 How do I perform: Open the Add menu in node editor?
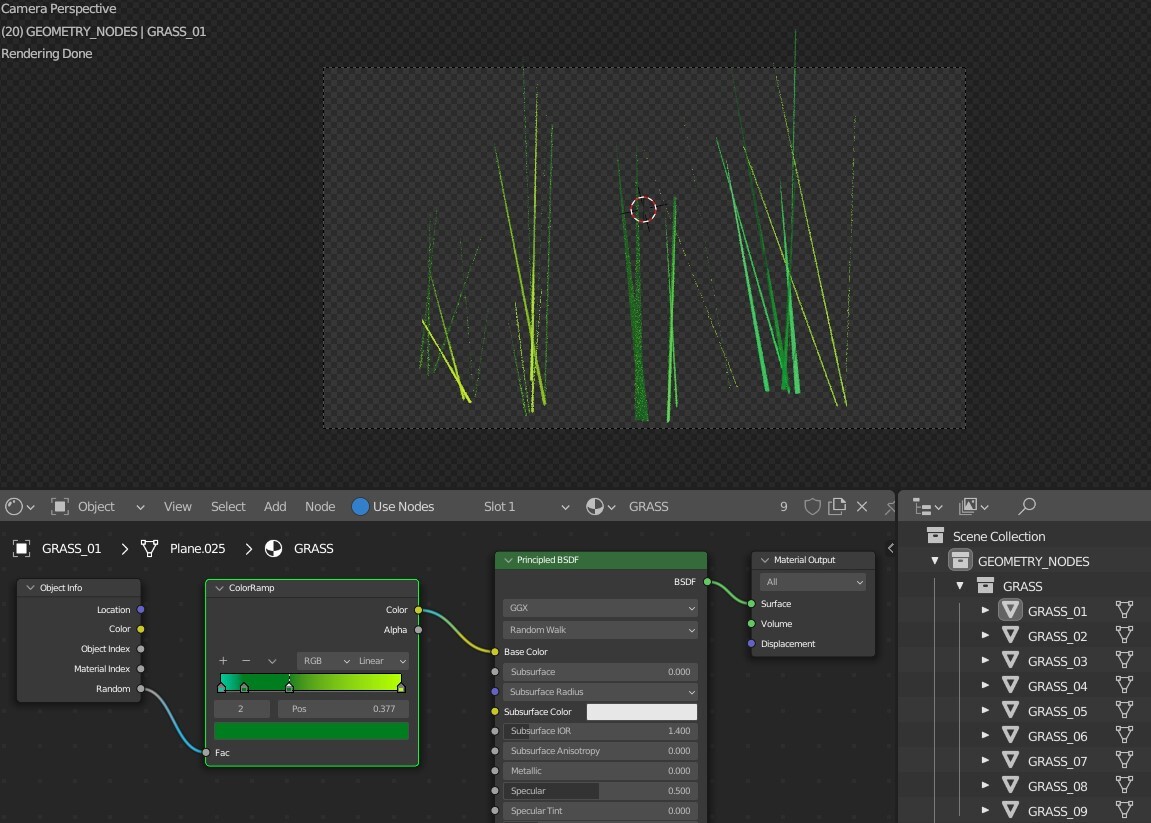coord(275,507)
